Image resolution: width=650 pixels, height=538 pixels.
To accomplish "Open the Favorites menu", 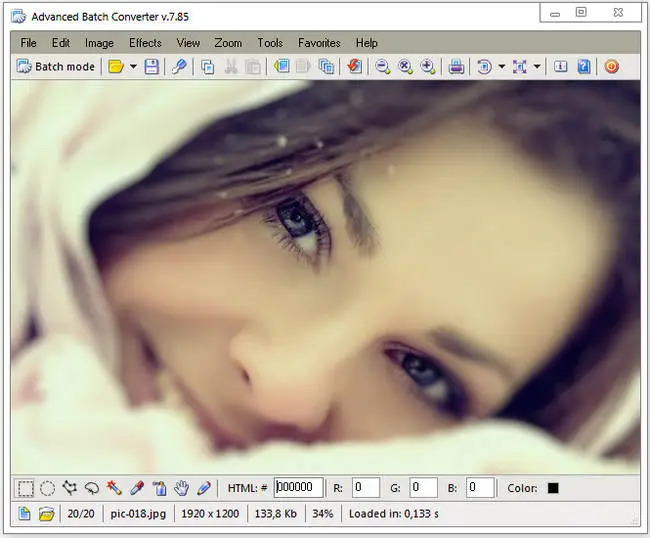I will (319, 43).
